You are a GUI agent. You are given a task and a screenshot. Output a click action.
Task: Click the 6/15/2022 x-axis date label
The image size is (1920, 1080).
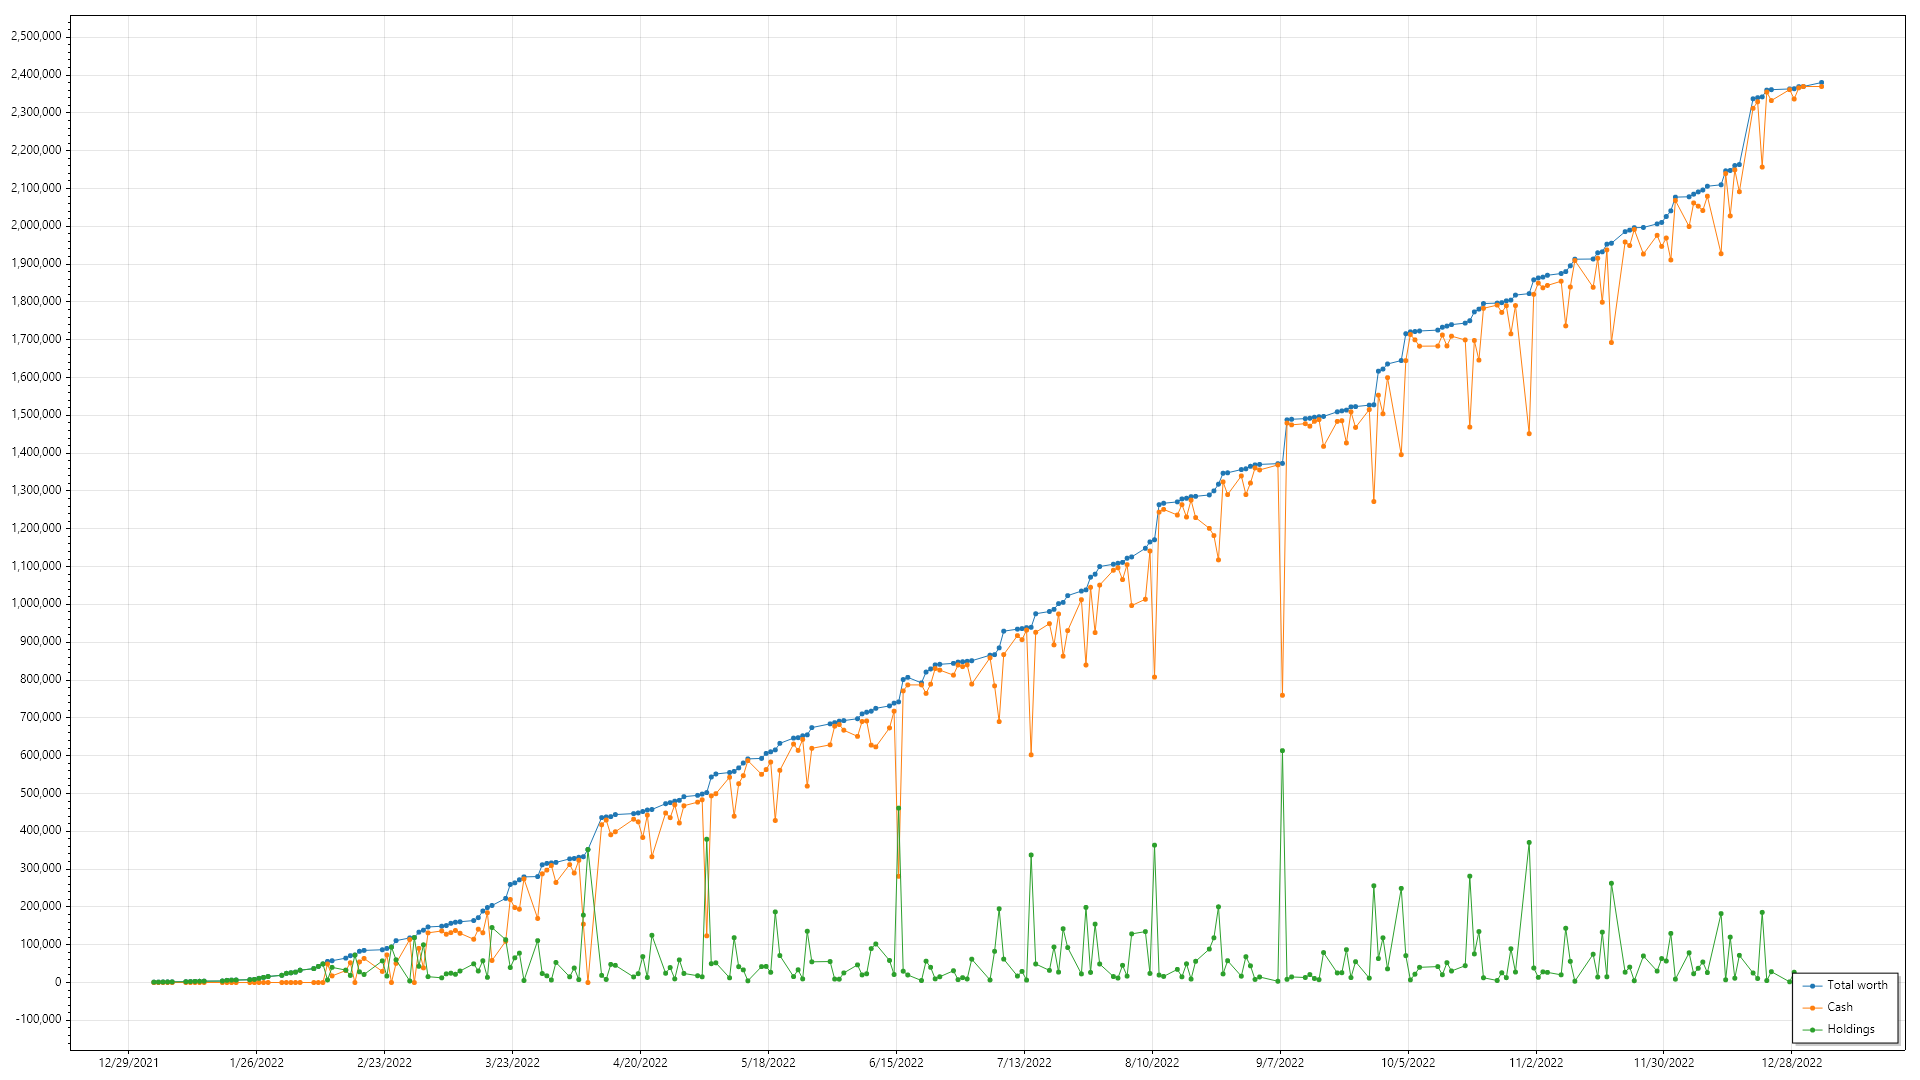click(x=896, y=1063)
